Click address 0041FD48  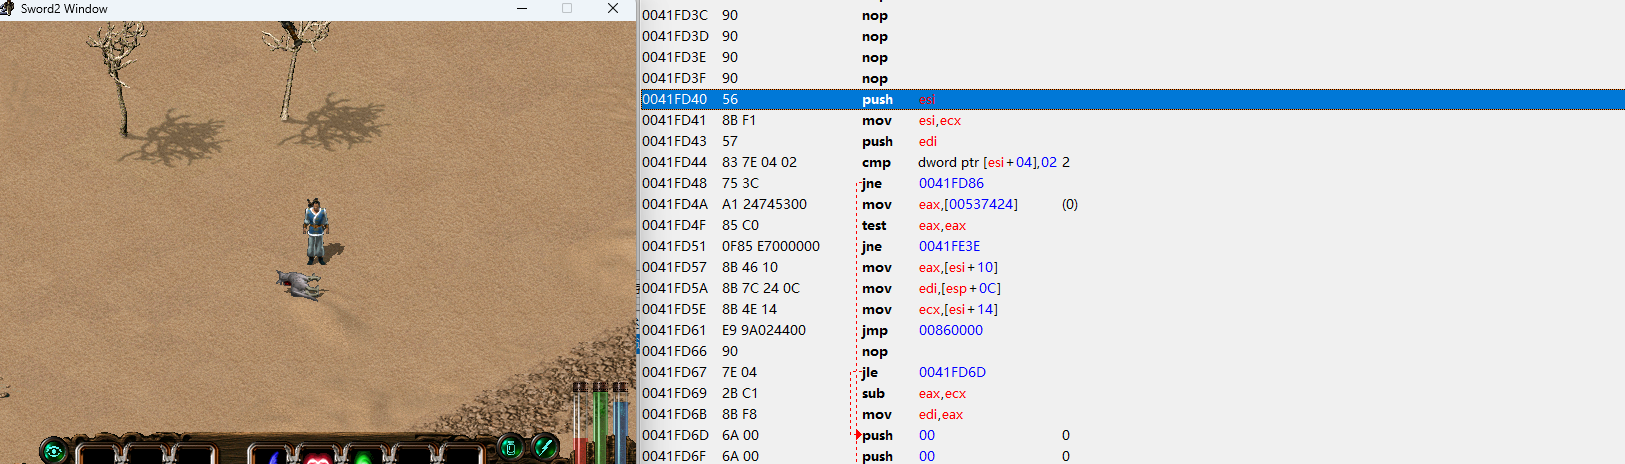tap(674, 183)
